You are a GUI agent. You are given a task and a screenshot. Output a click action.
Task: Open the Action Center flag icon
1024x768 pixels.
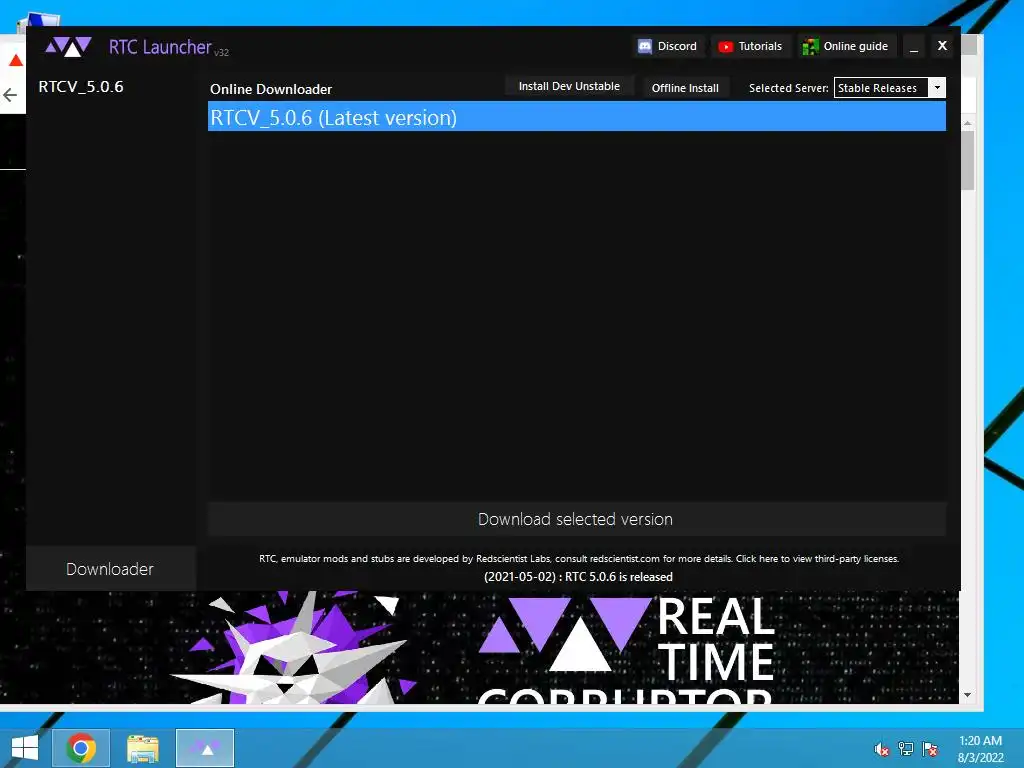(929, 749)
